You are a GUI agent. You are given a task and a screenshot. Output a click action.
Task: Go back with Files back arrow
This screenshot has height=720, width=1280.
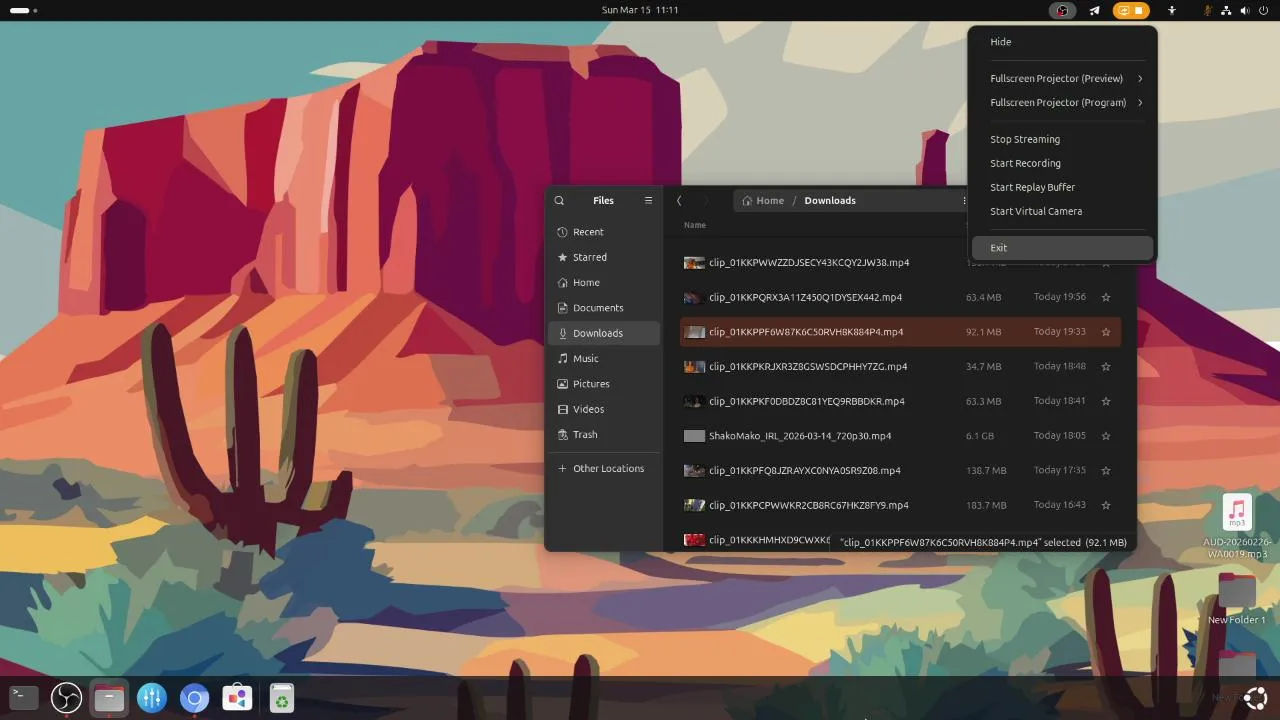[x=679, y=200]
